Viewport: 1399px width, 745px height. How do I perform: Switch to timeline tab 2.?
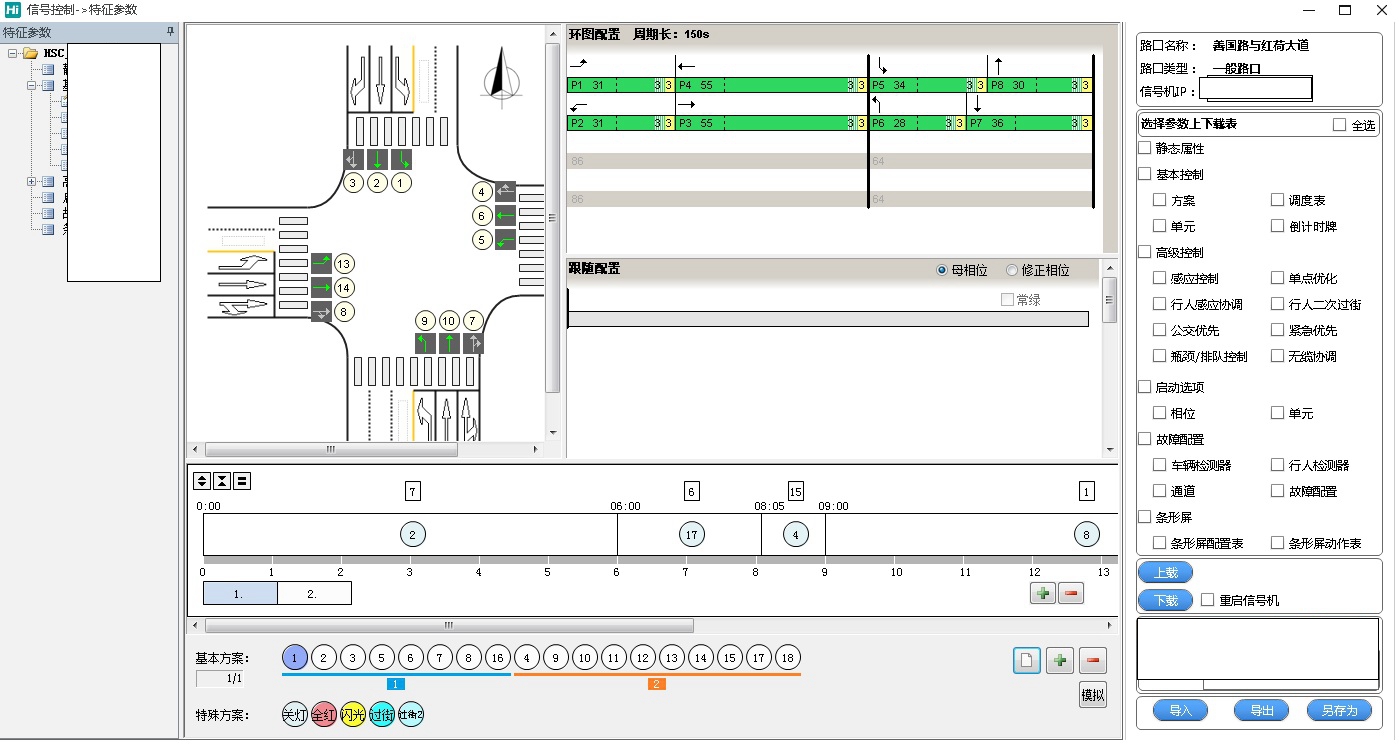pos(313,593)
